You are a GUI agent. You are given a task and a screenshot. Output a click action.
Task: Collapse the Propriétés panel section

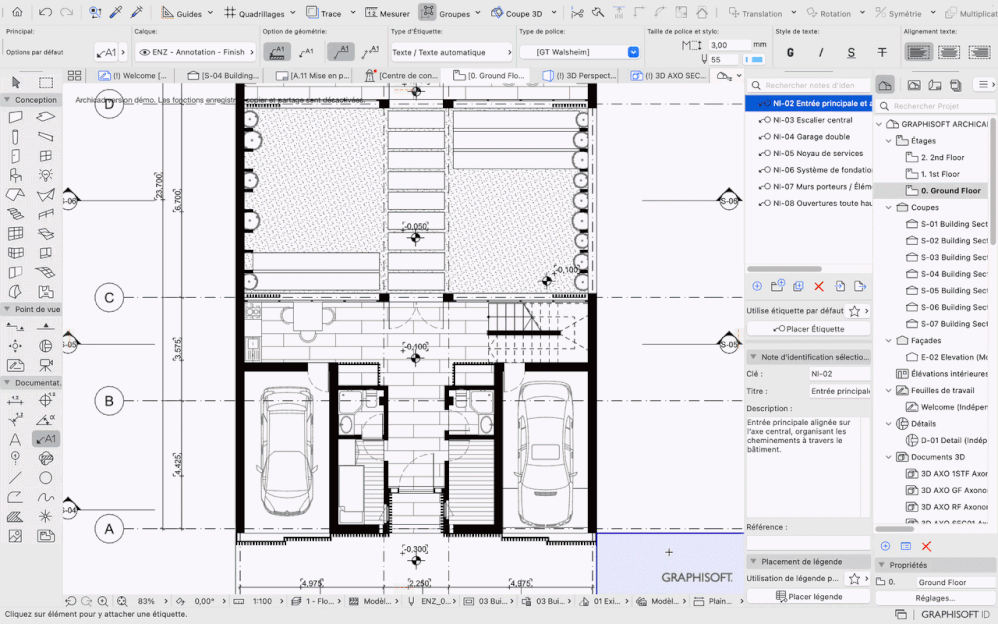point(882,565)
